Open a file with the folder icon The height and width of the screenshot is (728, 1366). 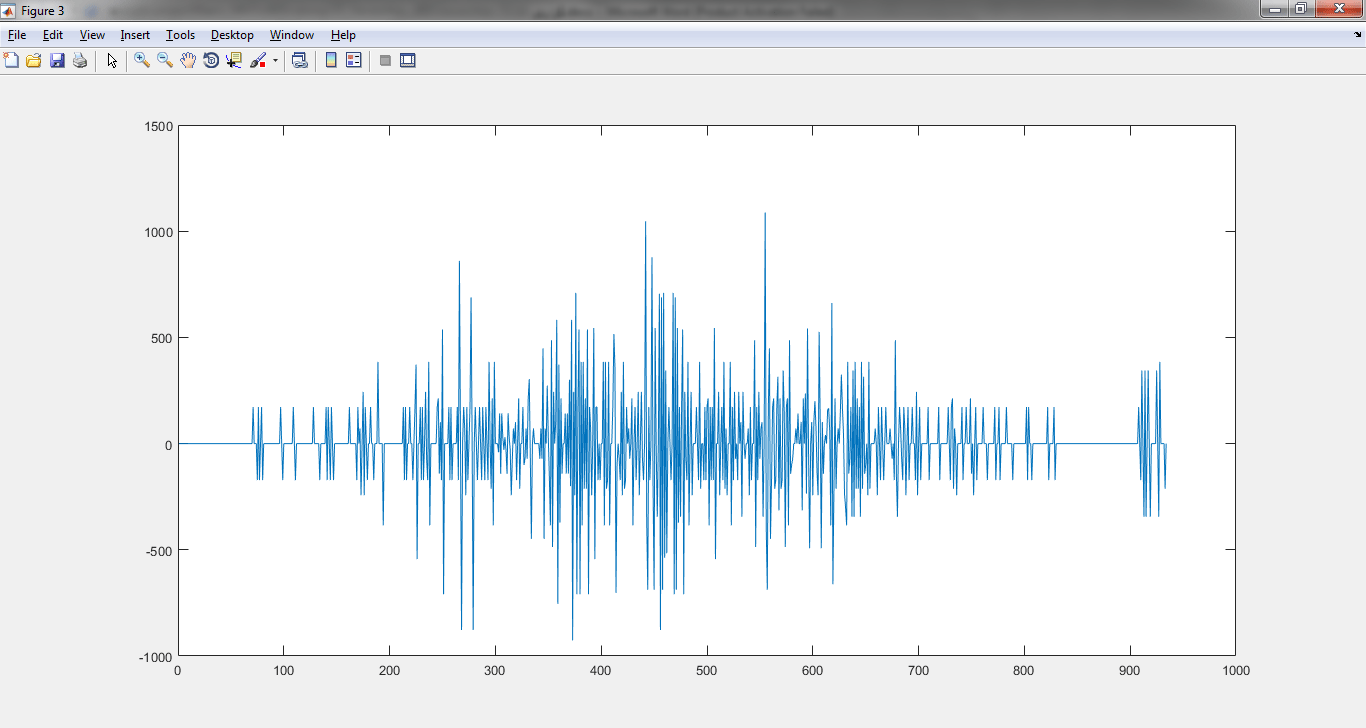click(x=34, y=60)
